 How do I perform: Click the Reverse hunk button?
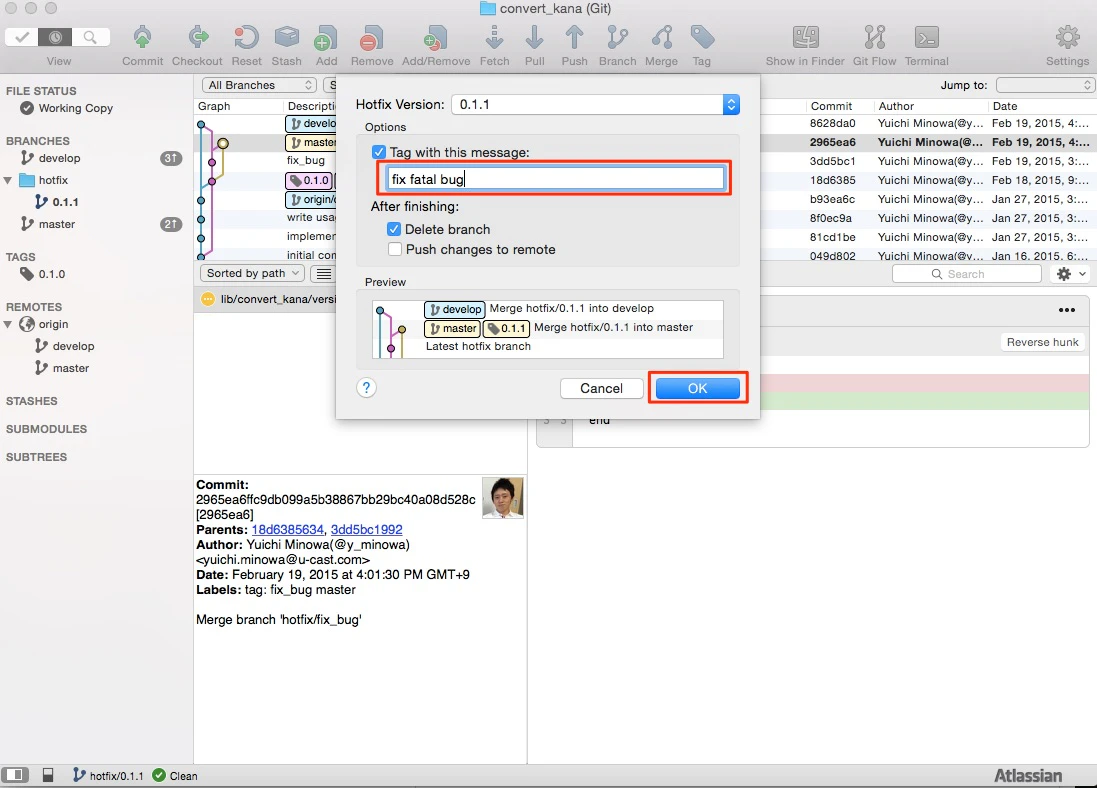click(x=1042, y=342)
